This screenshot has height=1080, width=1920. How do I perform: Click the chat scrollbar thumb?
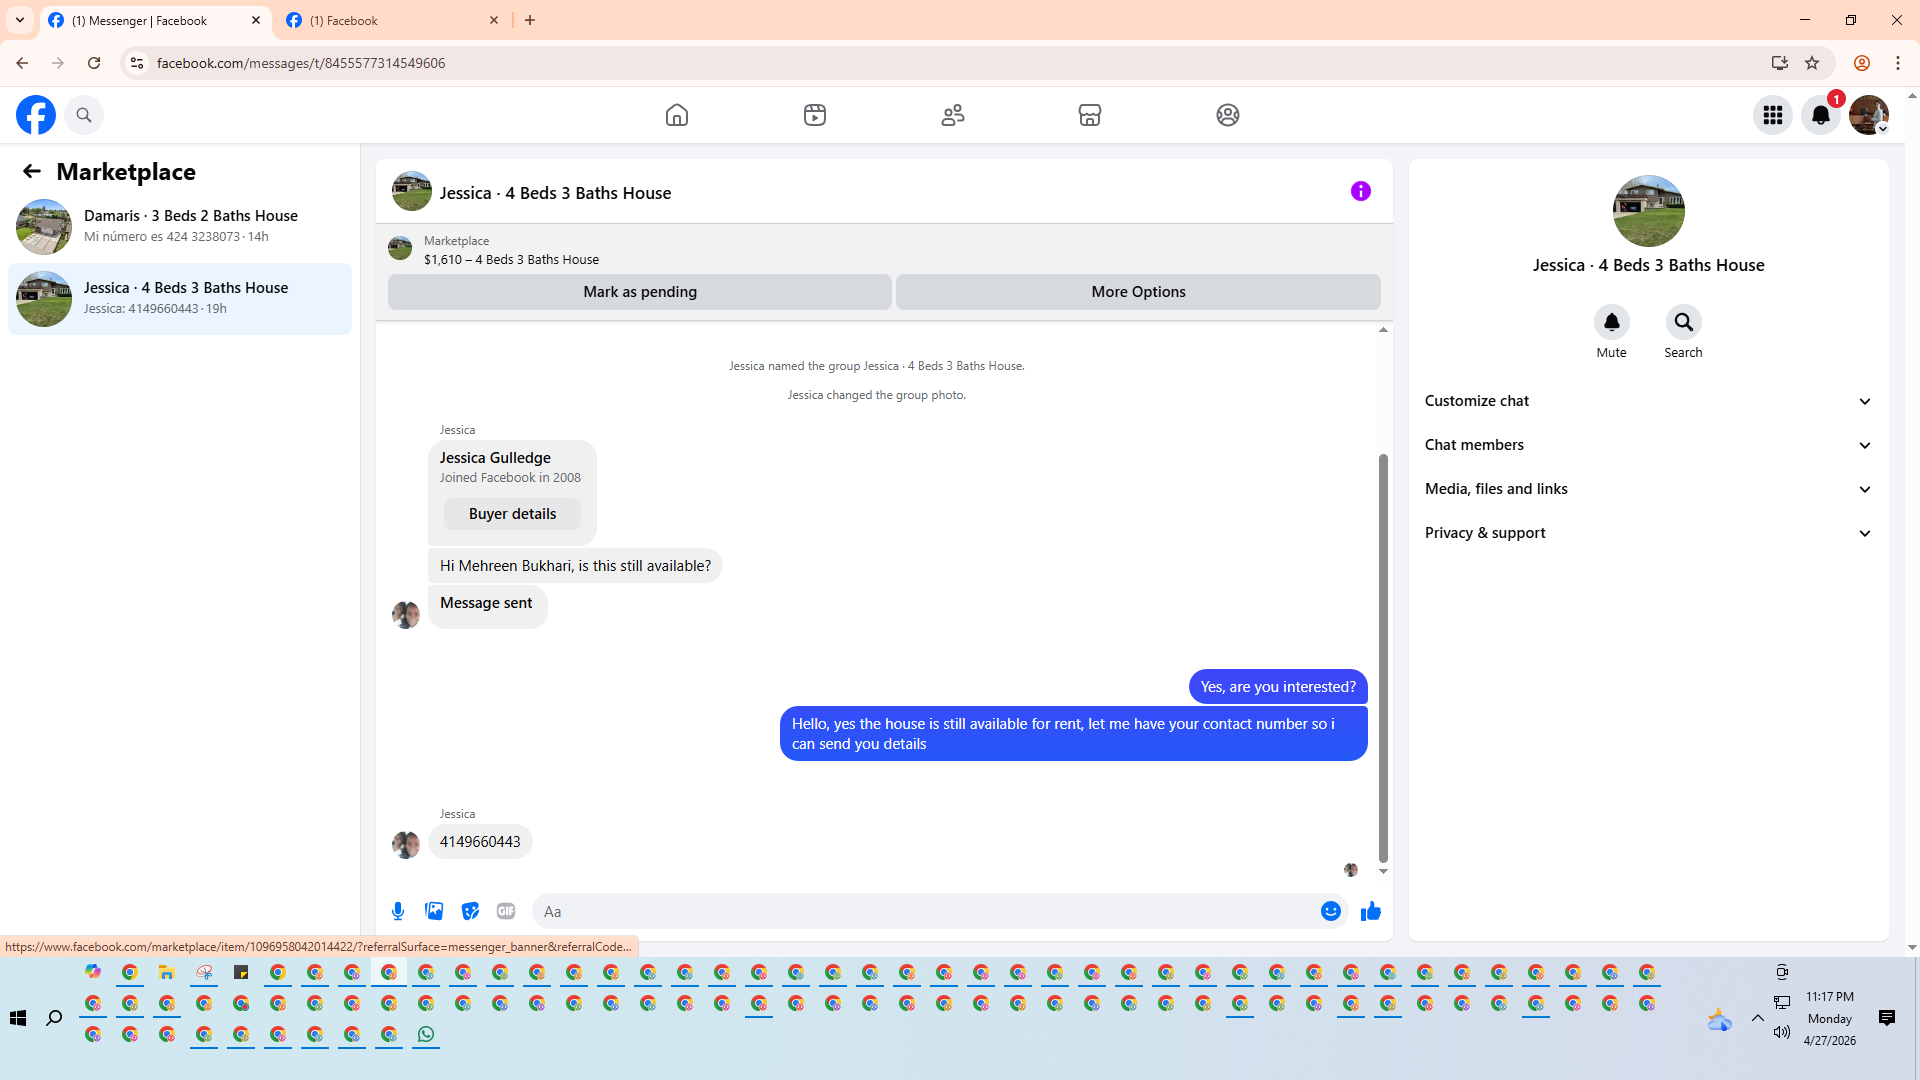tap(1383, 657)
